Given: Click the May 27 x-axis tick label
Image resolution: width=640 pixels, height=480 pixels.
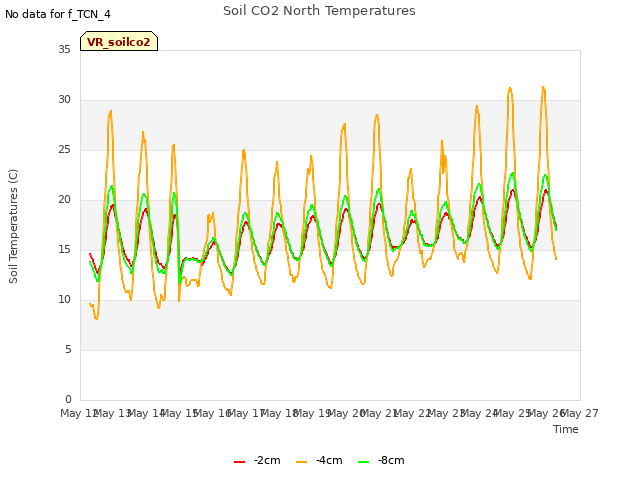Looking at the screenshot, I should tap(582, 413).
